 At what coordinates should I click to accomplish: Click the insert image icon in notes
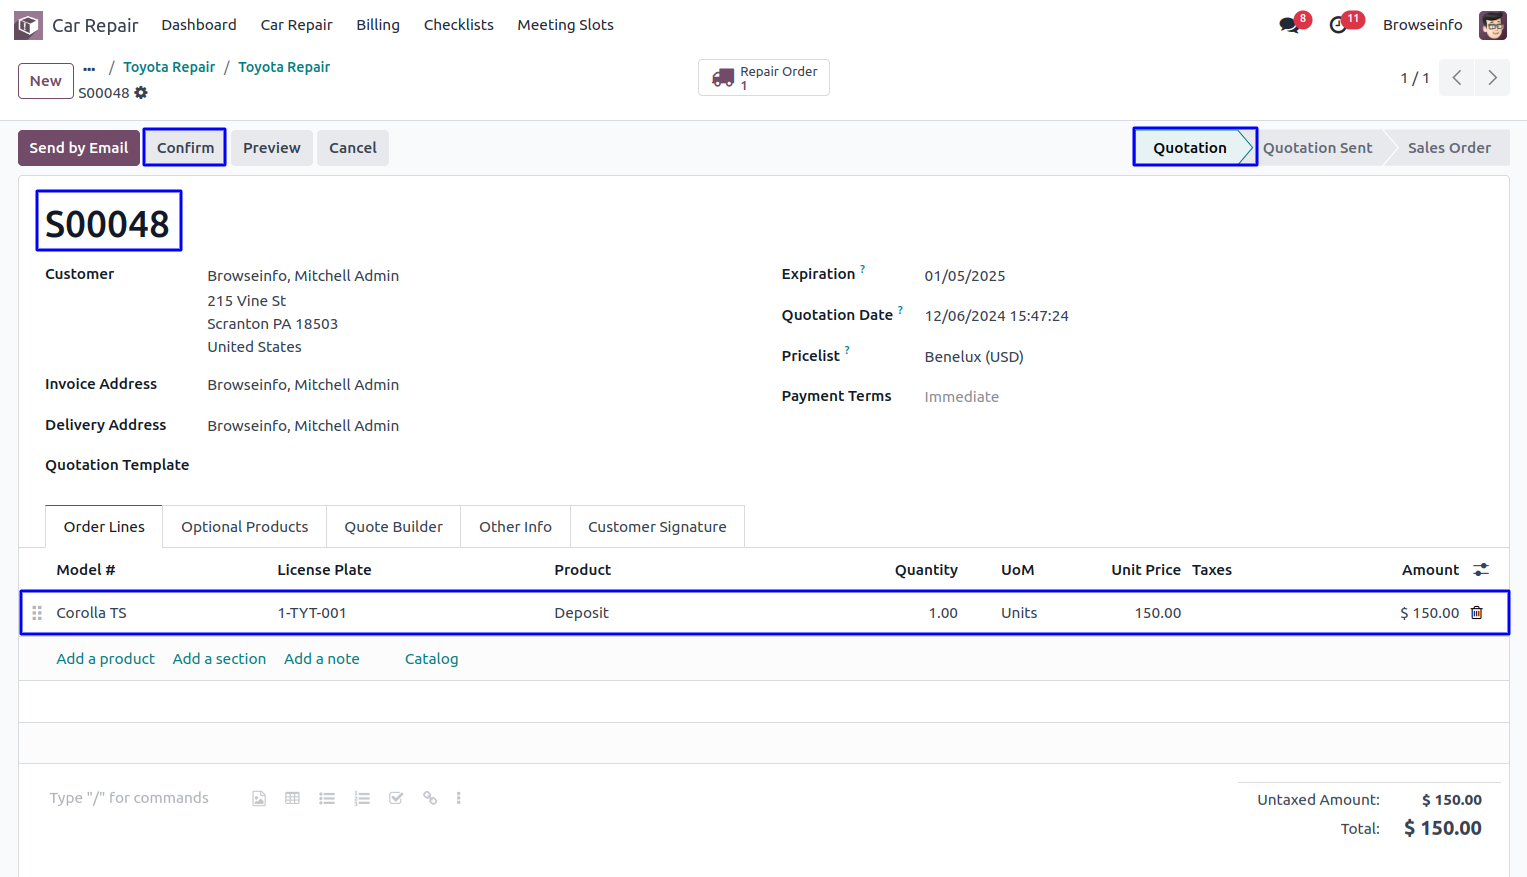click(x=259, y=798)
